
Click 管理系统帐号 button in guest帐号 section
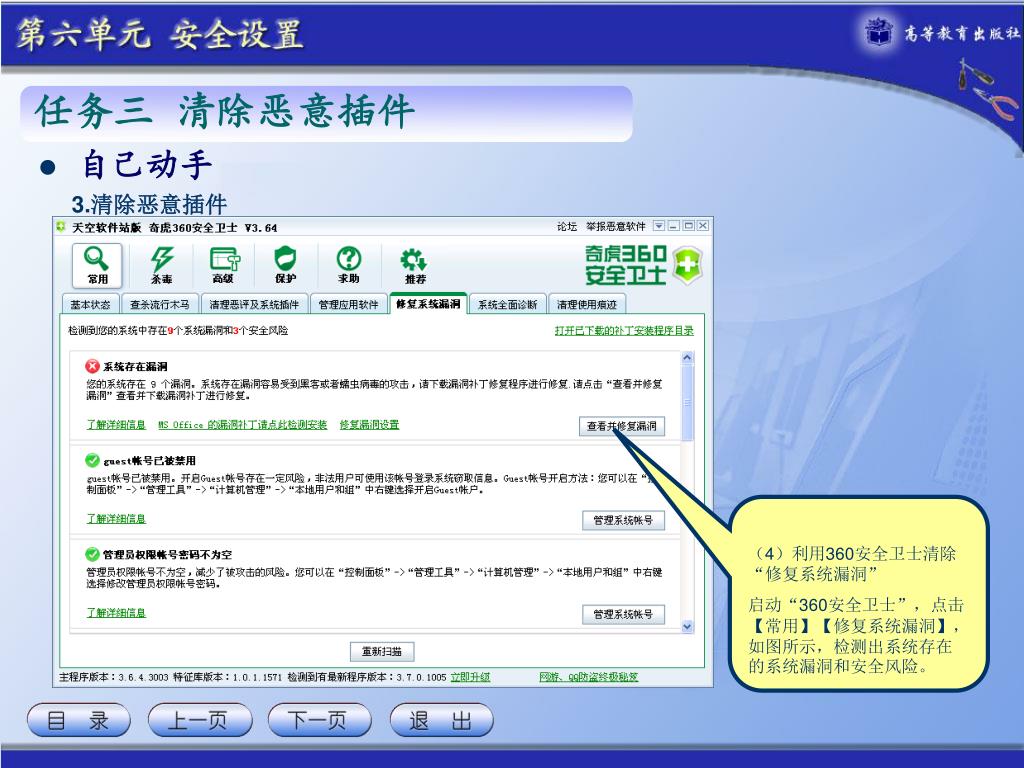tap(623, 520)
